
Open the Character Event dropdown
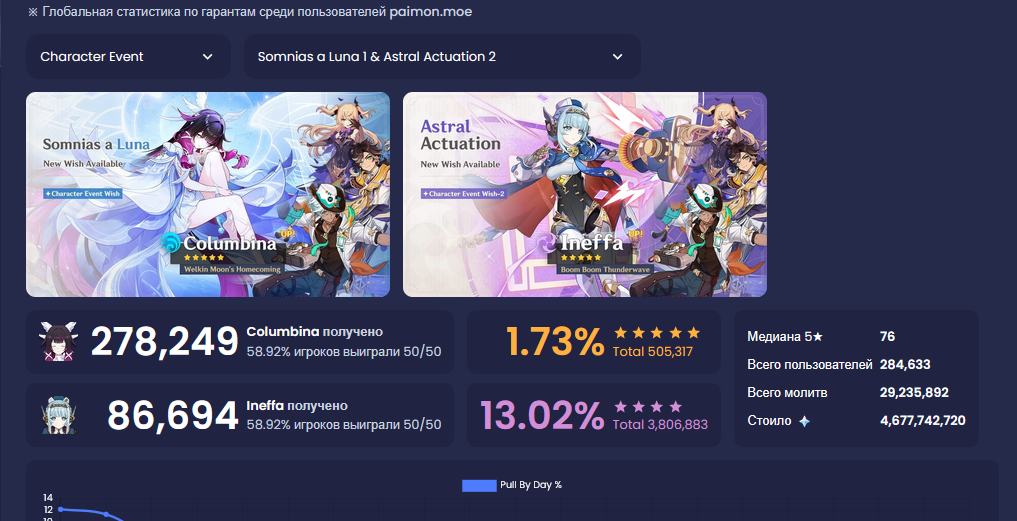(x=128, y=56)
